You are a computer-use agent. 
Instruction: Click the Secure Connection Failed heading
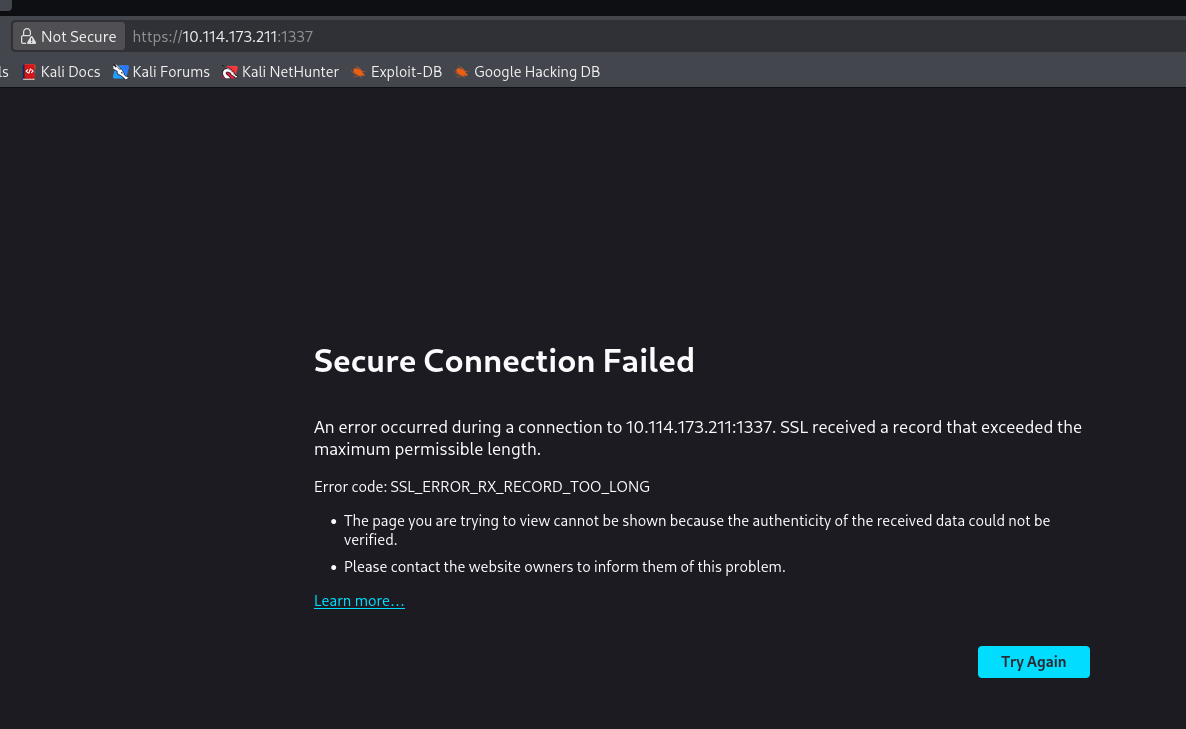pos(504,360)
